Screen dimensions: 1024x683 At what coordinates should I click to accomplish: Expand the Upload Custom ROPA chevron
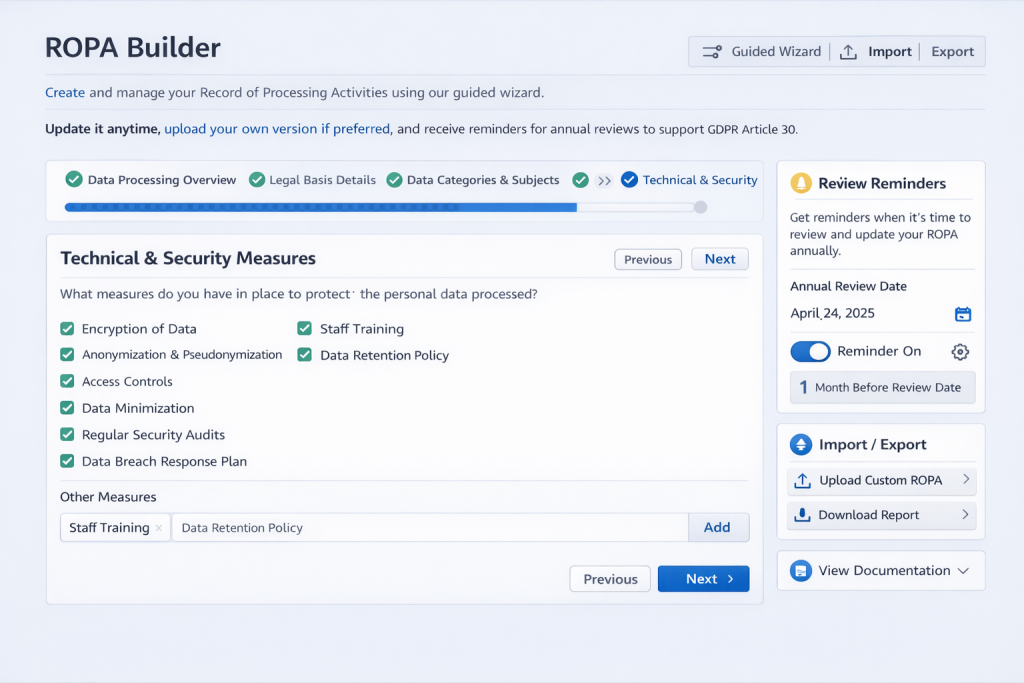(966, 480)
